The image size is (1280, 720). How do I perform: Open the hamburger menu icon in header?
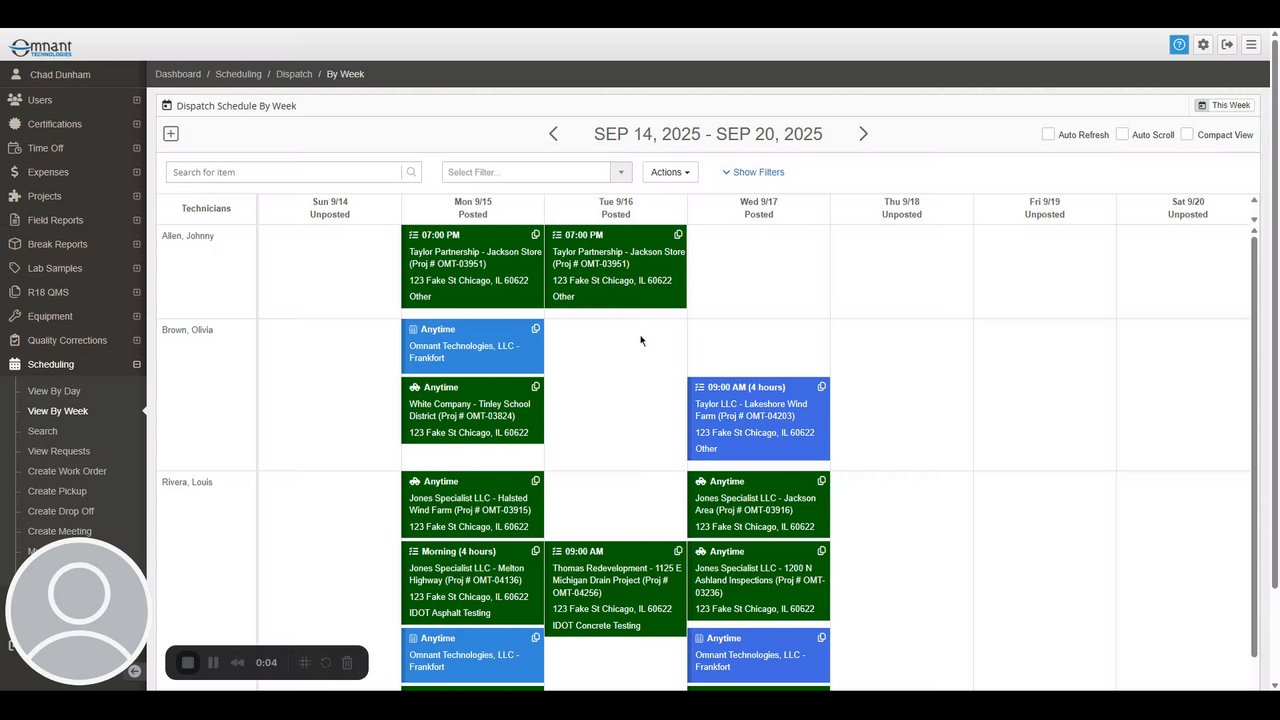1251,44
